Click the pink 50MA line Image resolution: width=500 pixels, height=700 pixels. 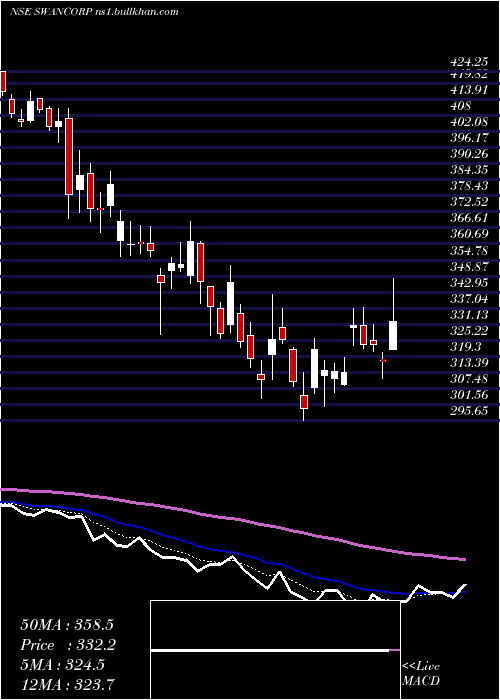(x=232, y=518)
